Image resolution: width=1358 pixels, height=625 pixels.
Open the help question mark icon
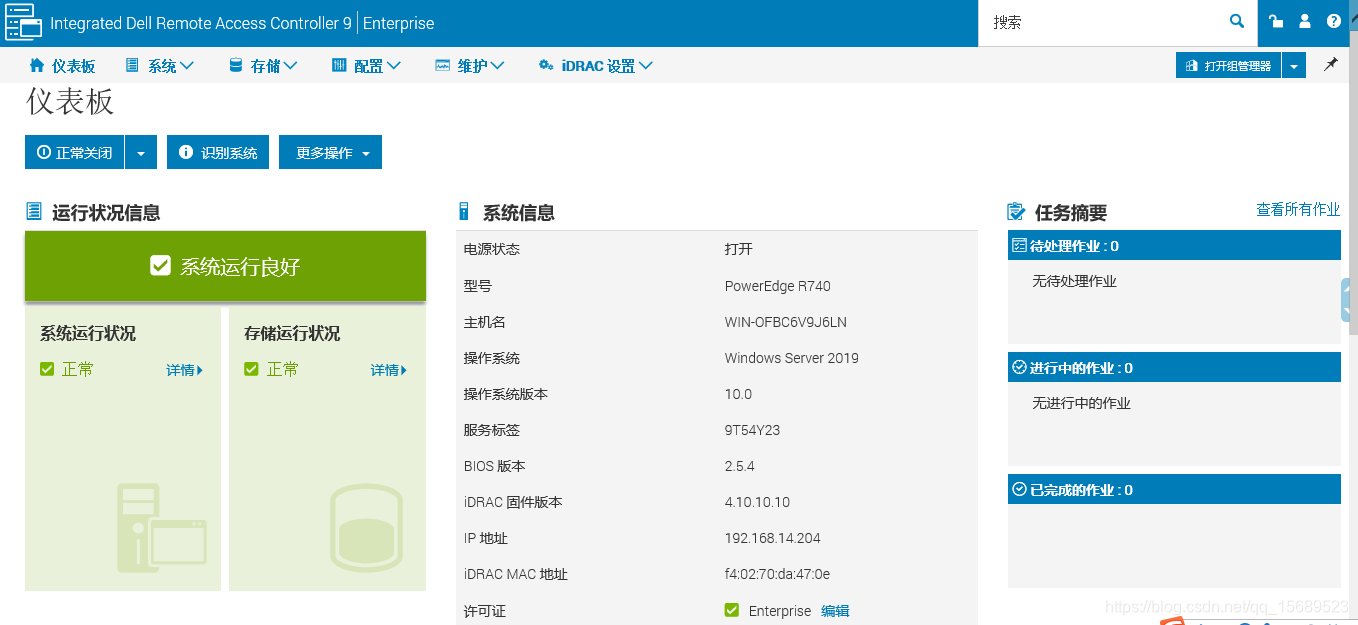(x=1333, y=20)
